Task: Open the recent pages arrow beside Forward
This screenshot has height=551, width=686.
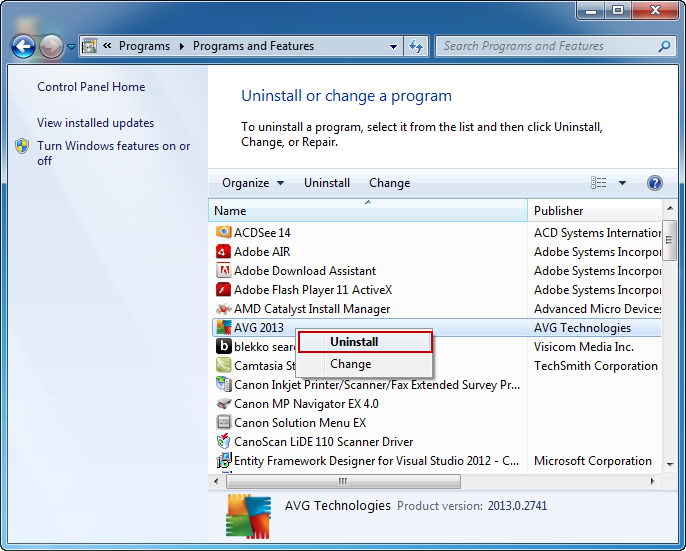Action: pyautogui.click(x=71, y=46)
